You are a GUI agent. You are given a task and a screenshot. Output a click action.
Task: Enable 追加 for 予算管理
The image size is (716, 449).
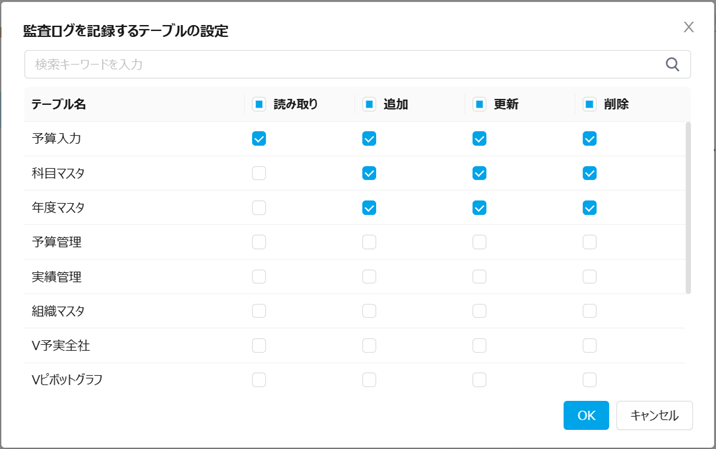click(x=369, y=242)
